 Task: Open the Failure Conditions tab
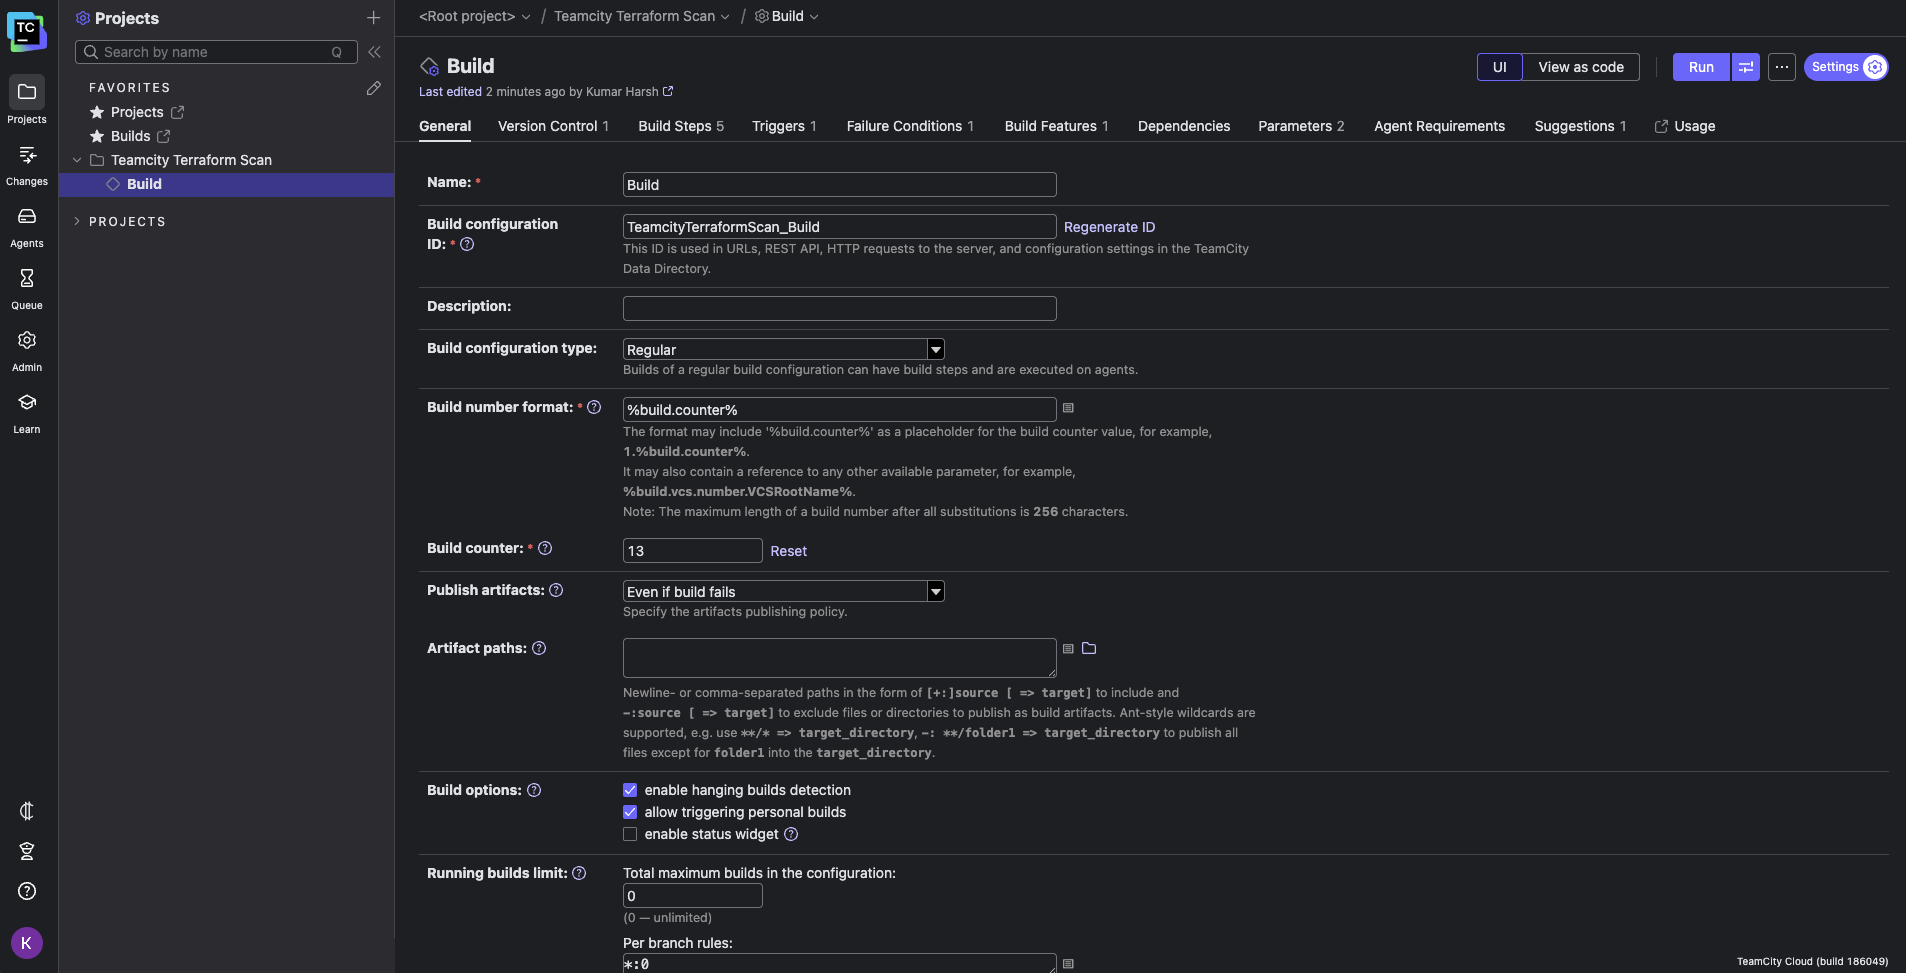point(910,126)
